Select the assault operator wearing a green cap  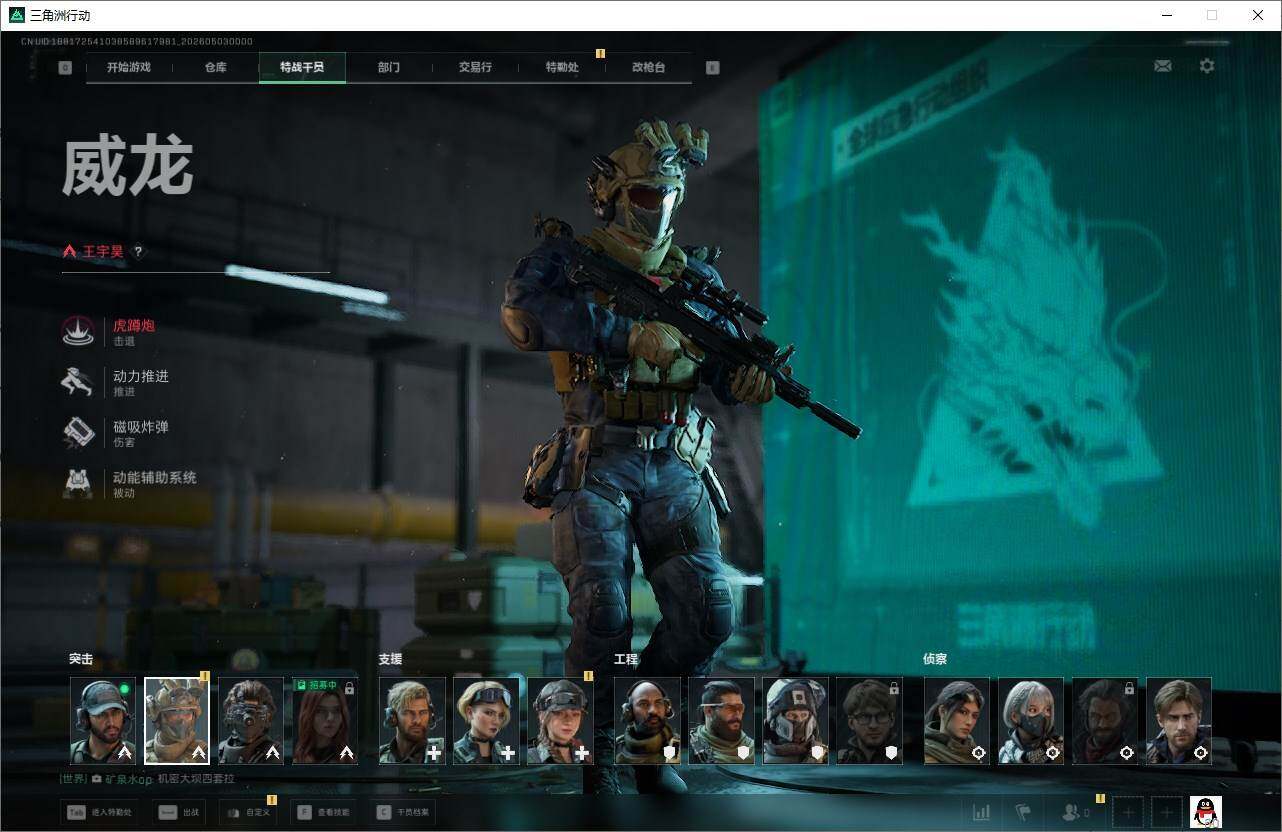103,721
